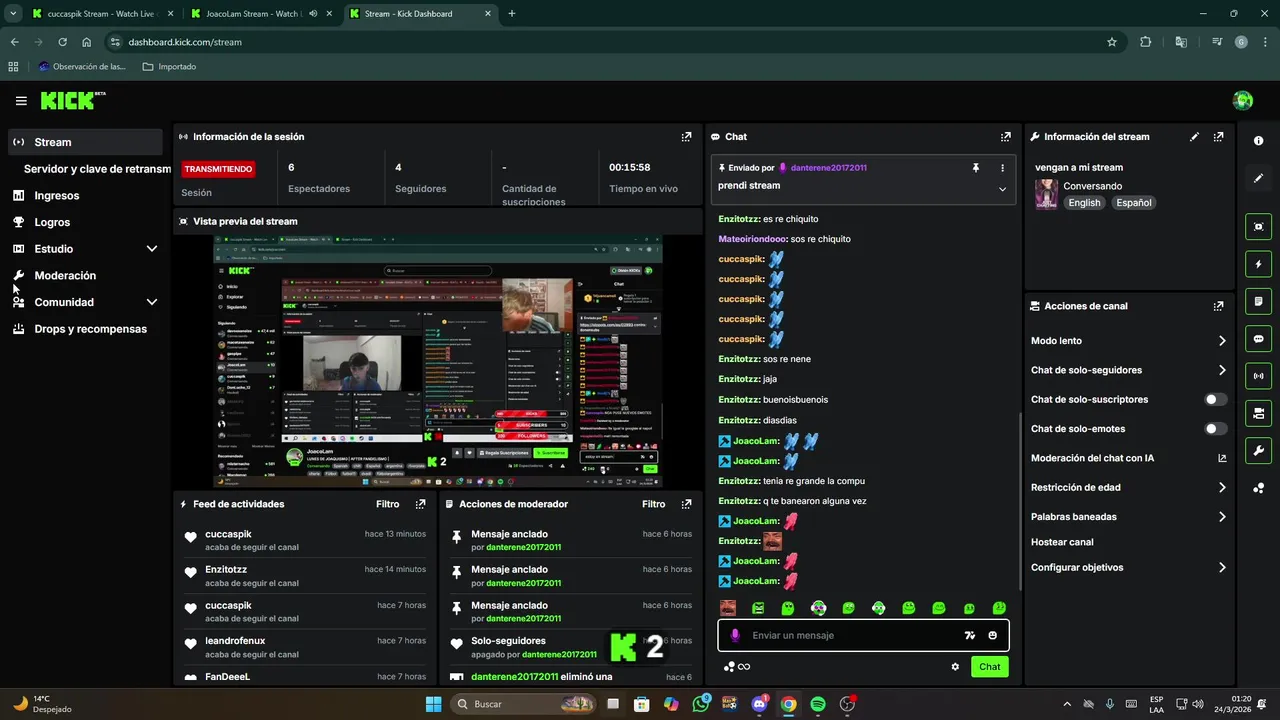Click the stream preview thumbnail
1280x720 pixels.
[x=437, y=362]
